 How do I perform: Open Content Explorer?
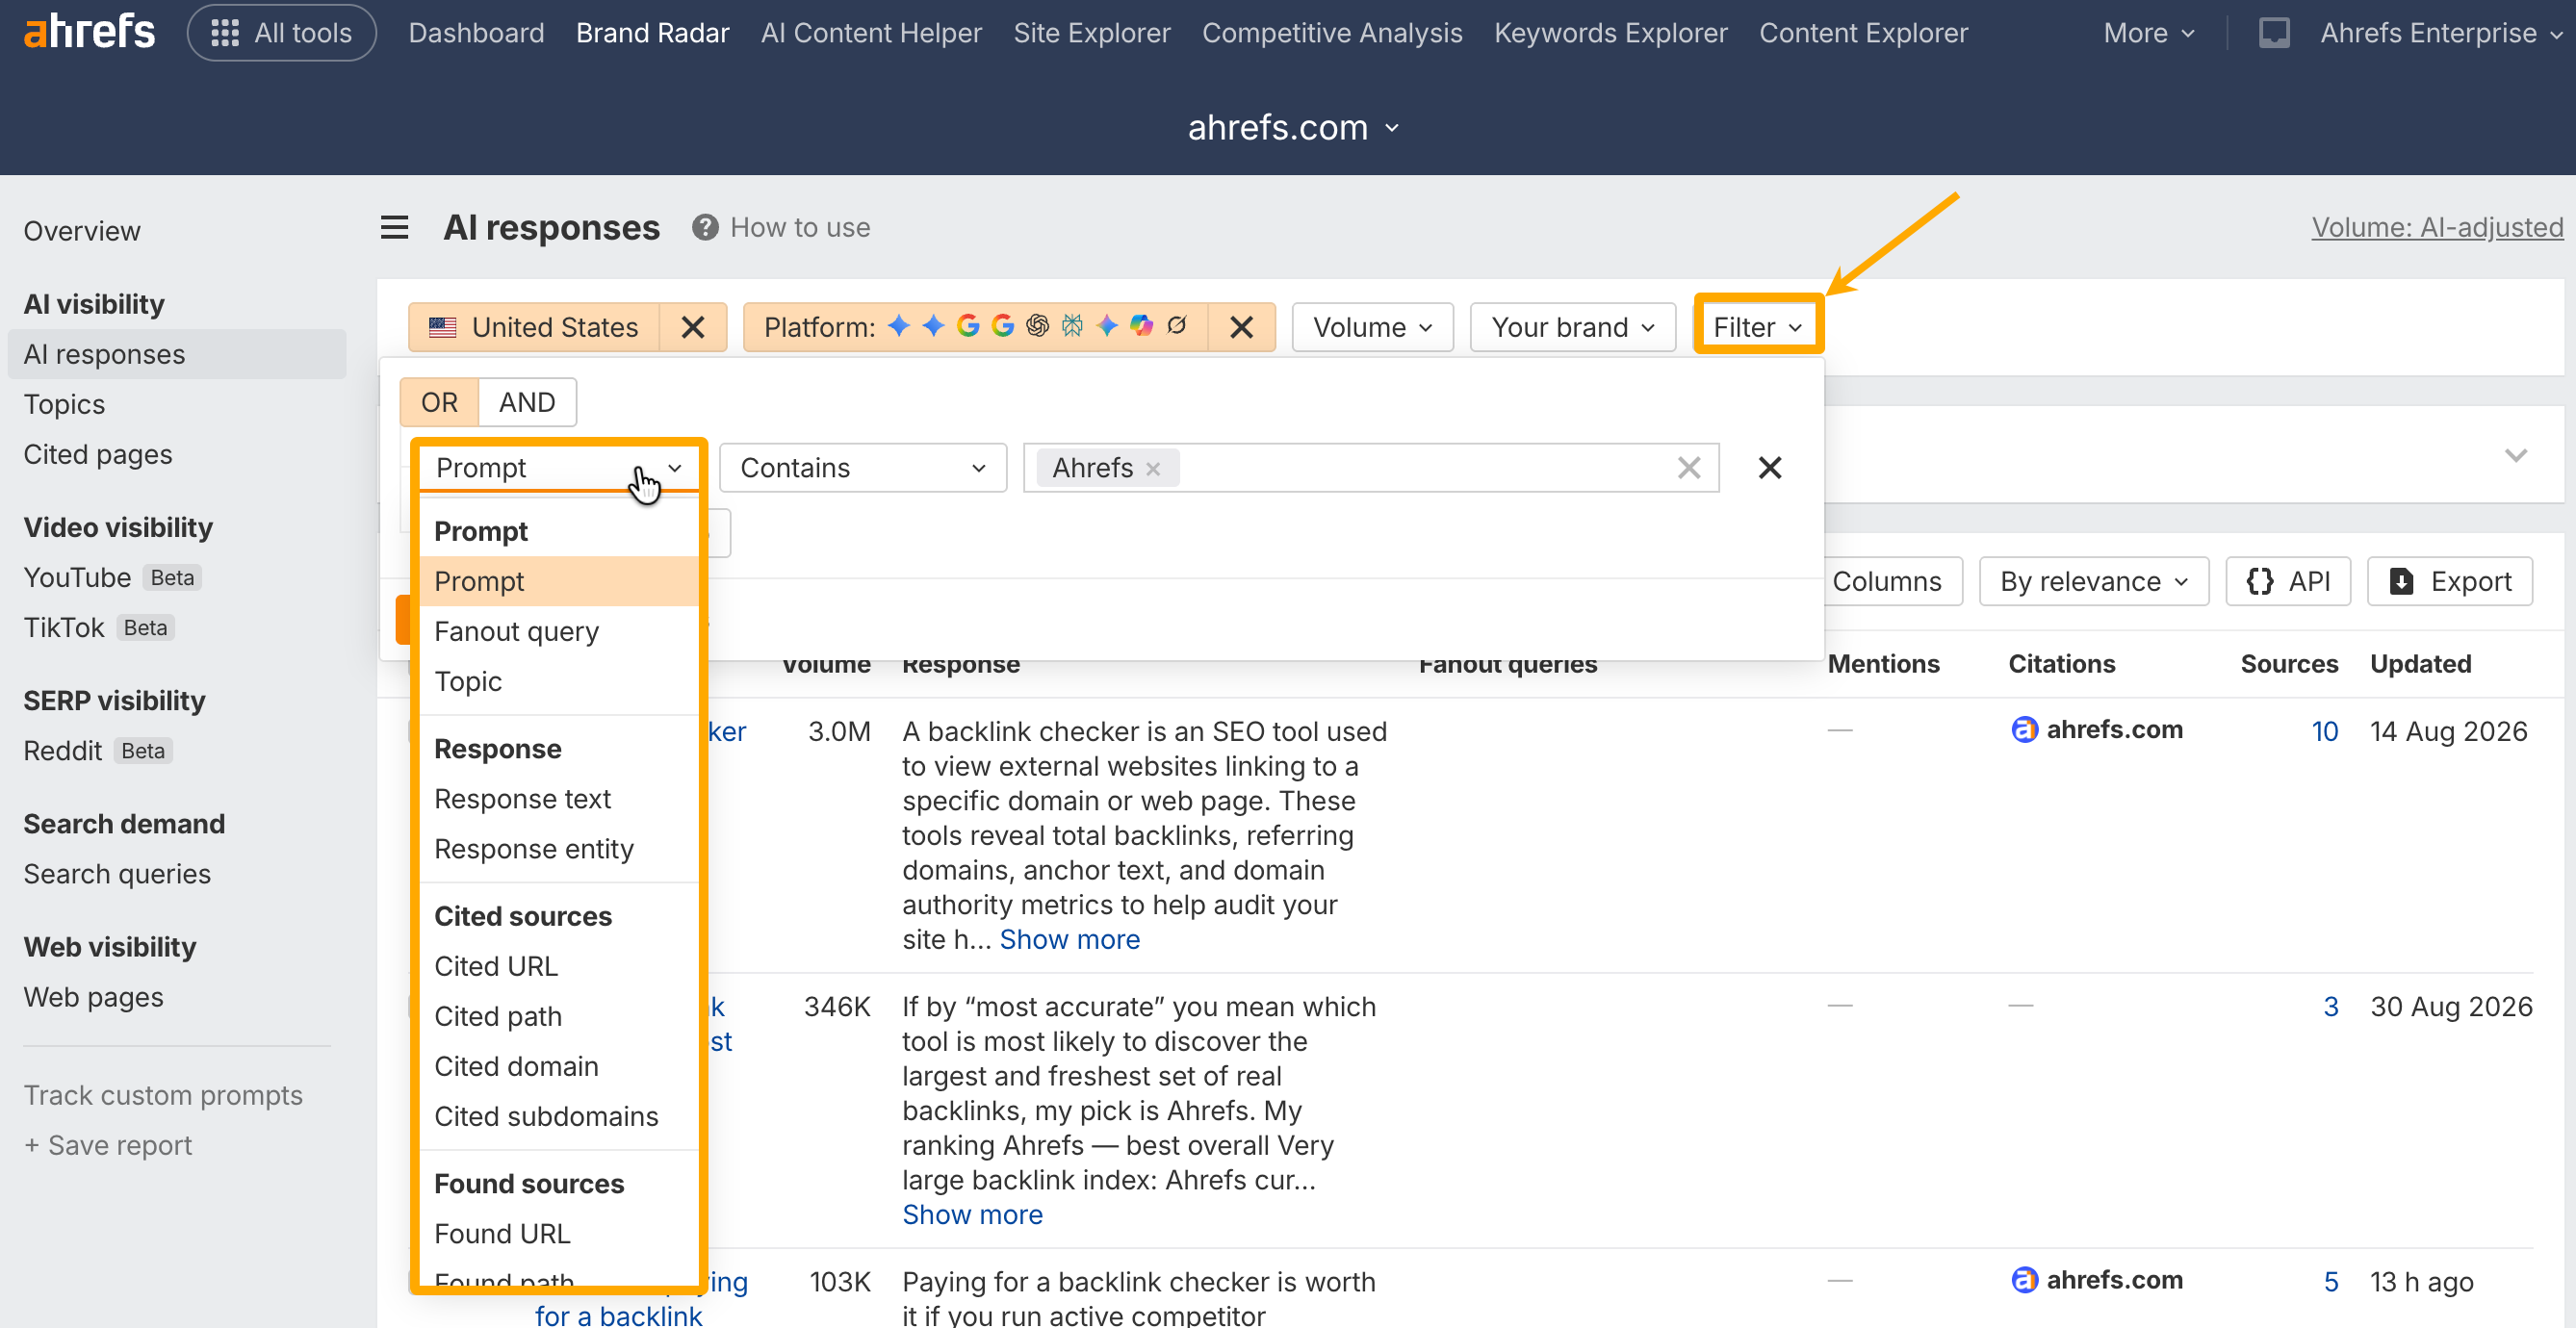pyautogui.click(x=1863, y=33)
